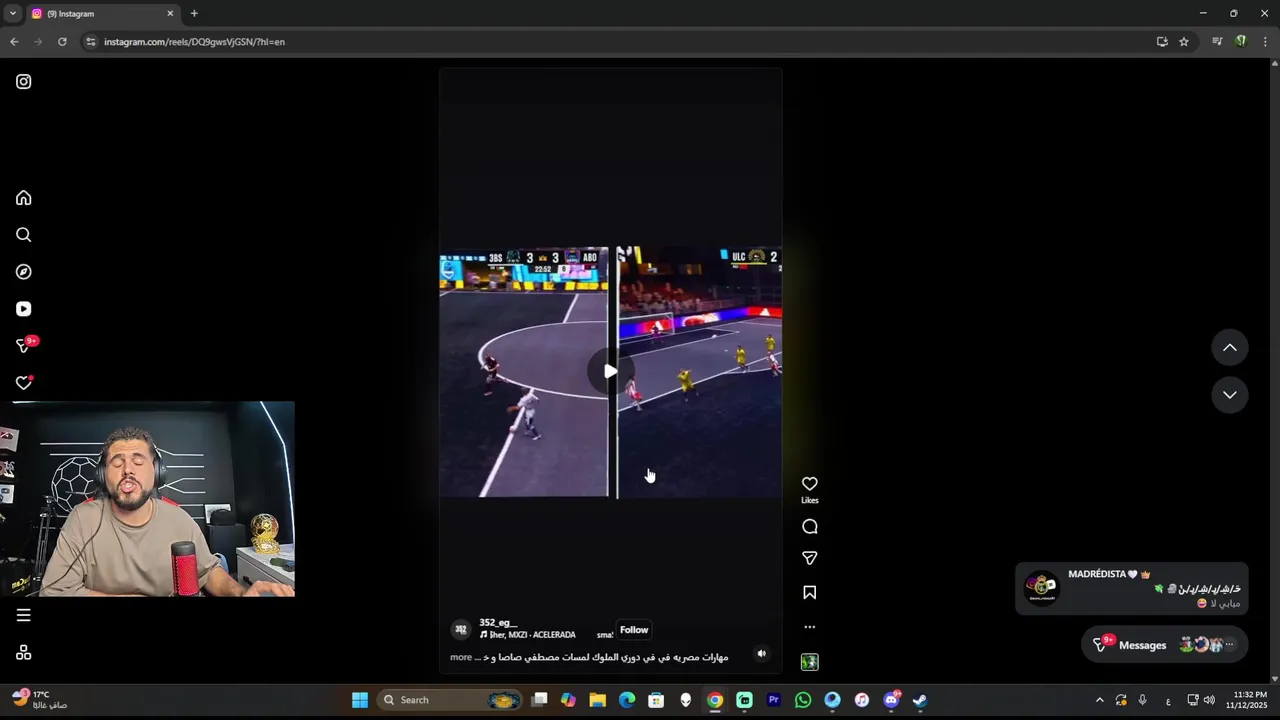Viewport: 1280px width, 720px height.
Task: Launch Copilot from the taskbar
Action: [568, 700]
